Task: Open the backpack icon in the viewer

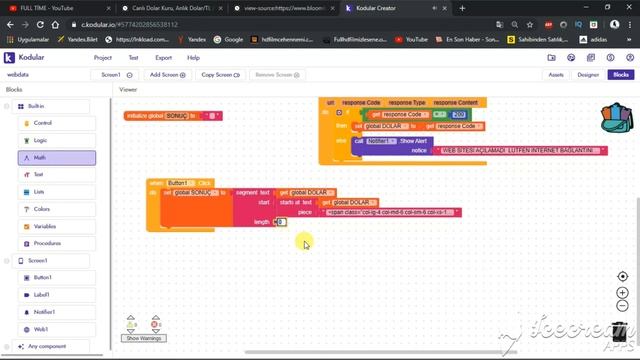Action: click(617, 119)
